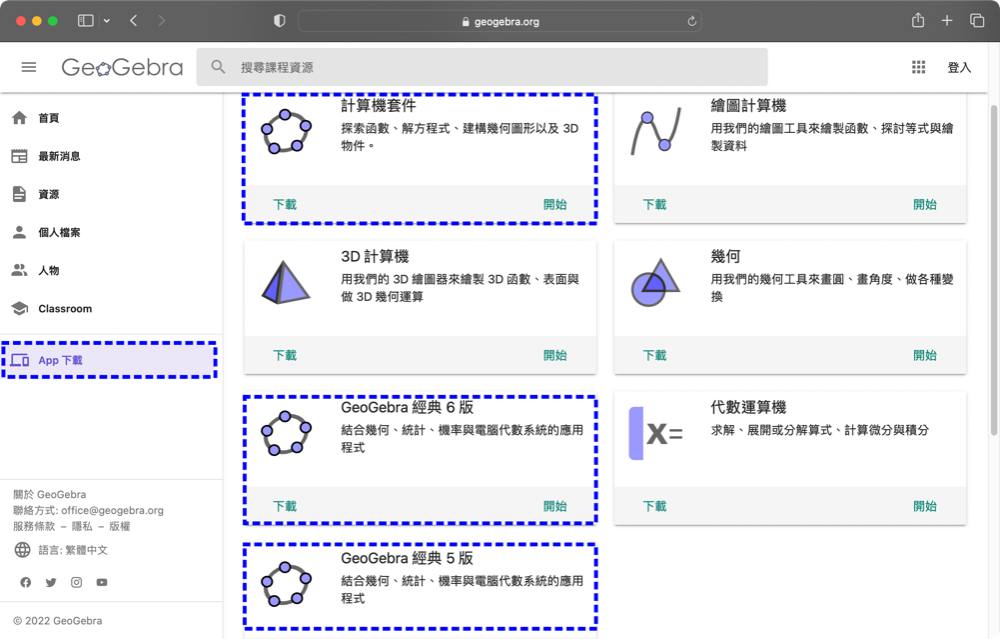1000x639 pixels.
Task: Open 個人檔案 profile in sidebar
Action: (111, 233)
